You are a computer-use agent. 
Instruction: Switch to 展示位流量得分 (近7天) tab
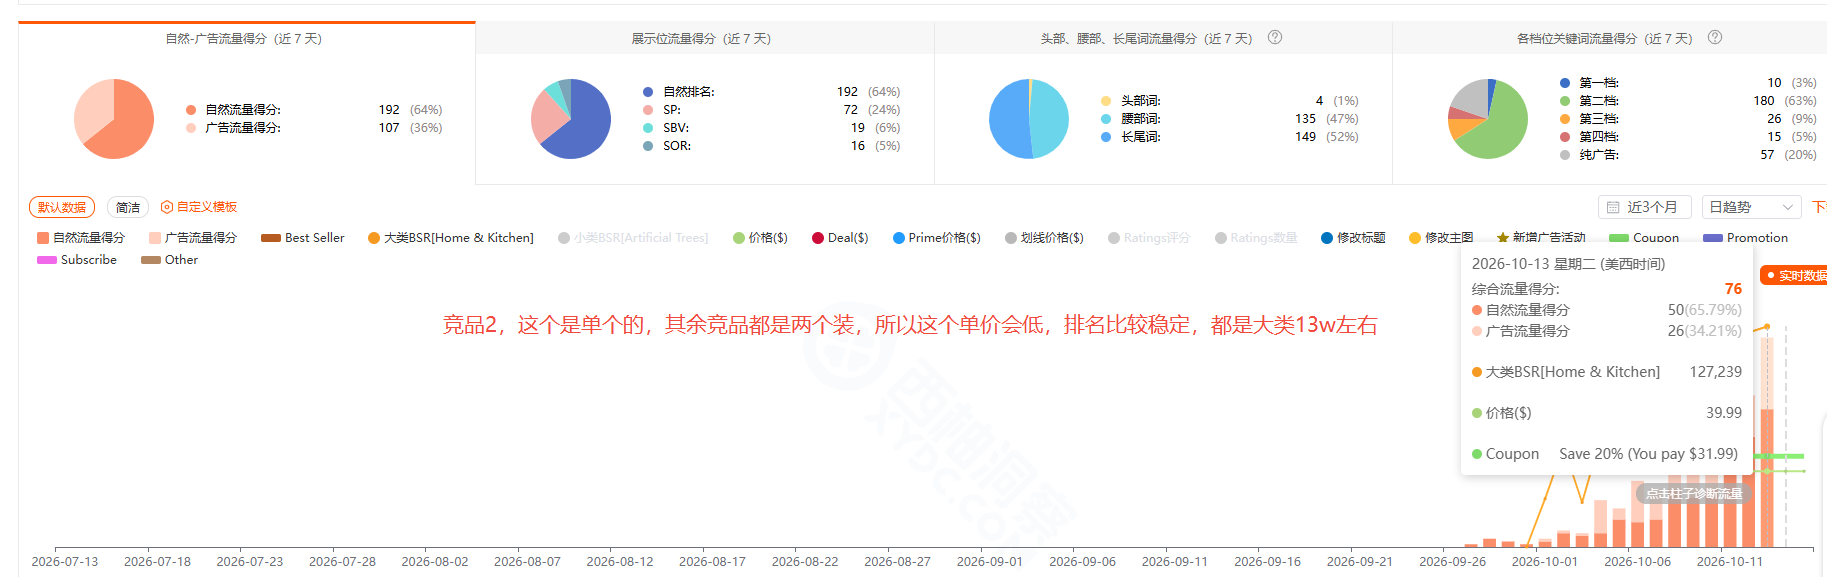click(705, 39)
